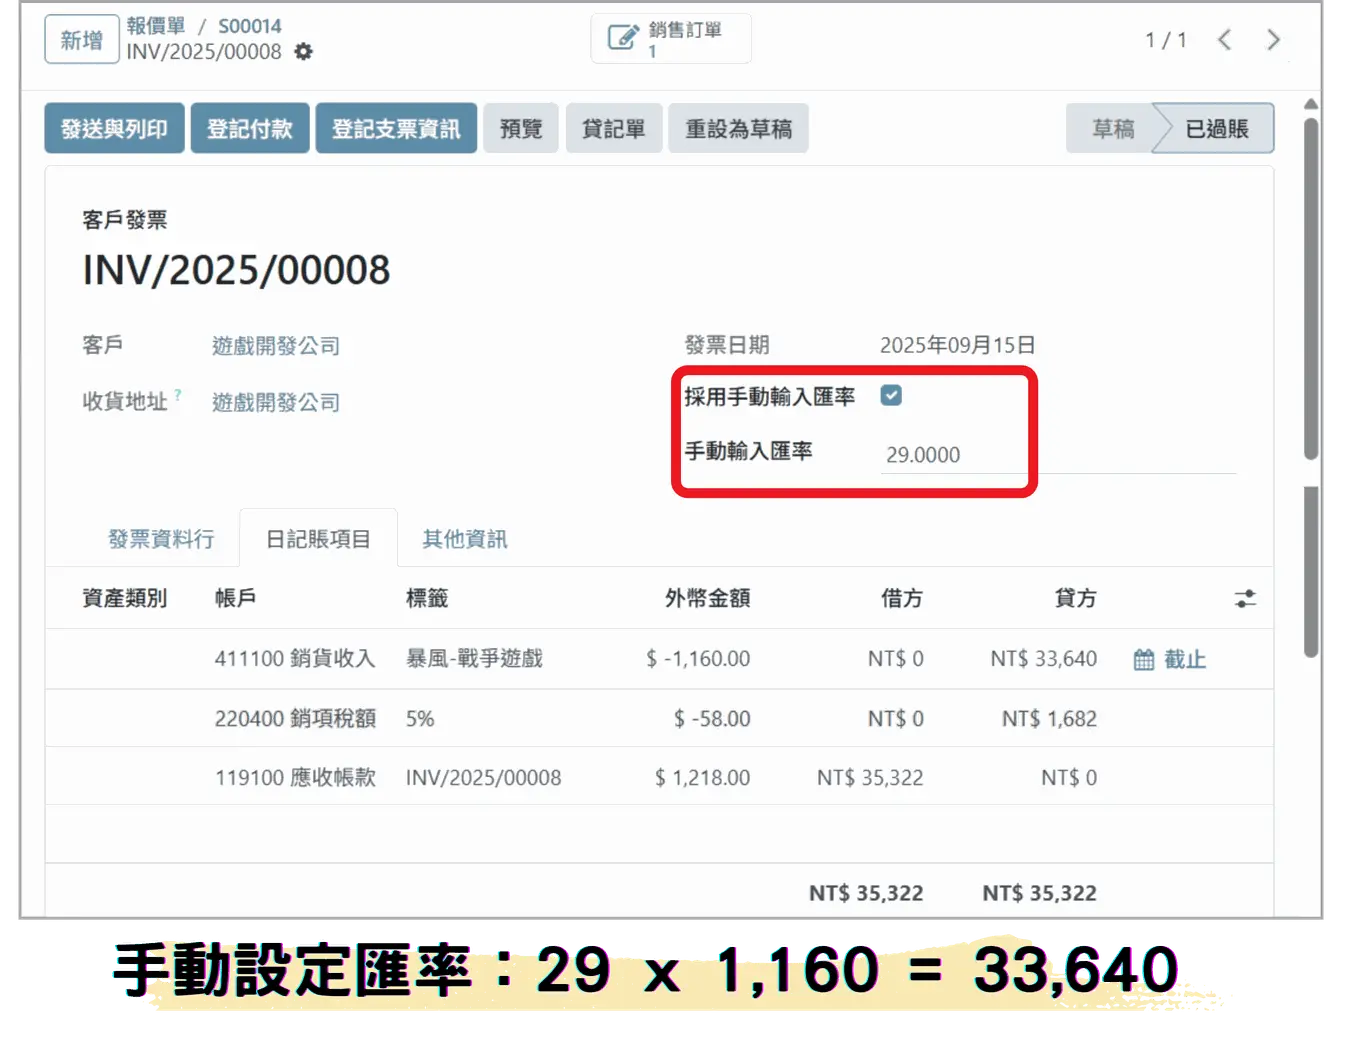1345x1047 pixels.
Task: Open column options adjust icon
Action: [1244, 599]
